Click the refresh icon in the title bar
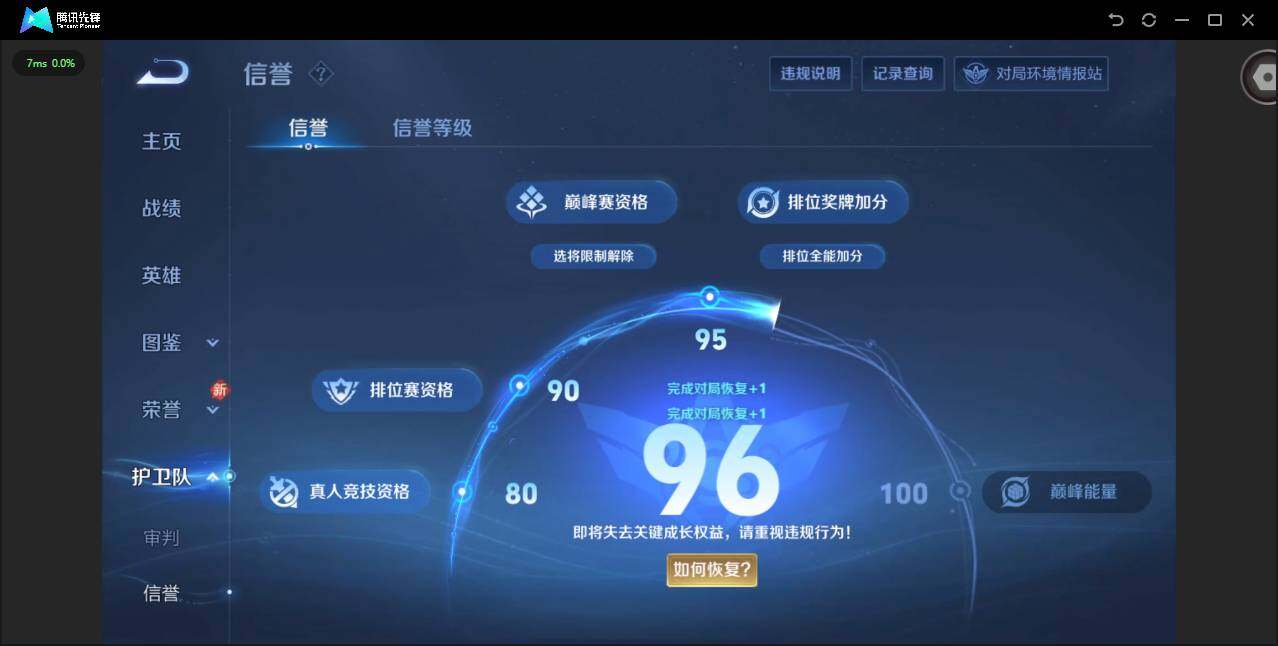This screenshot has width=1278, height=646. coord(1149,19)
